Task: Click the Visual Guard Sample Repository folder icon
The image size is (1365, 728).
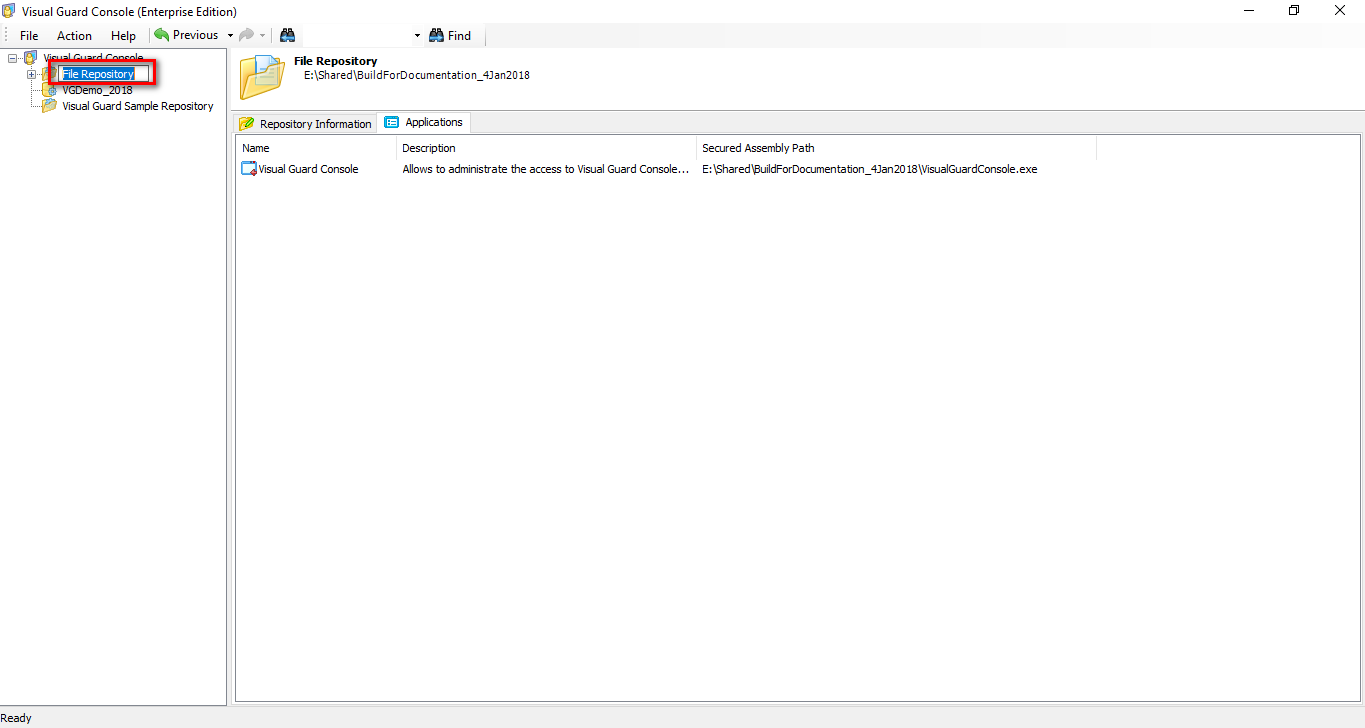Action: 48,106
